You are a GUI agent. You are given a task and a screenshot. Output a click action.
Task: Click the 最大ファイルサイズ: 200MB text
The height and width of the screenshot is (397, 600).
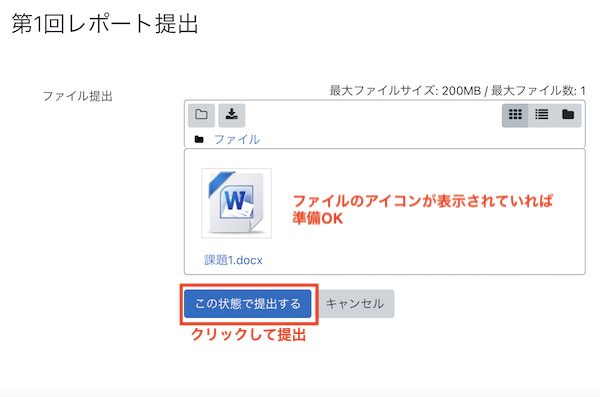pos(405,91)
